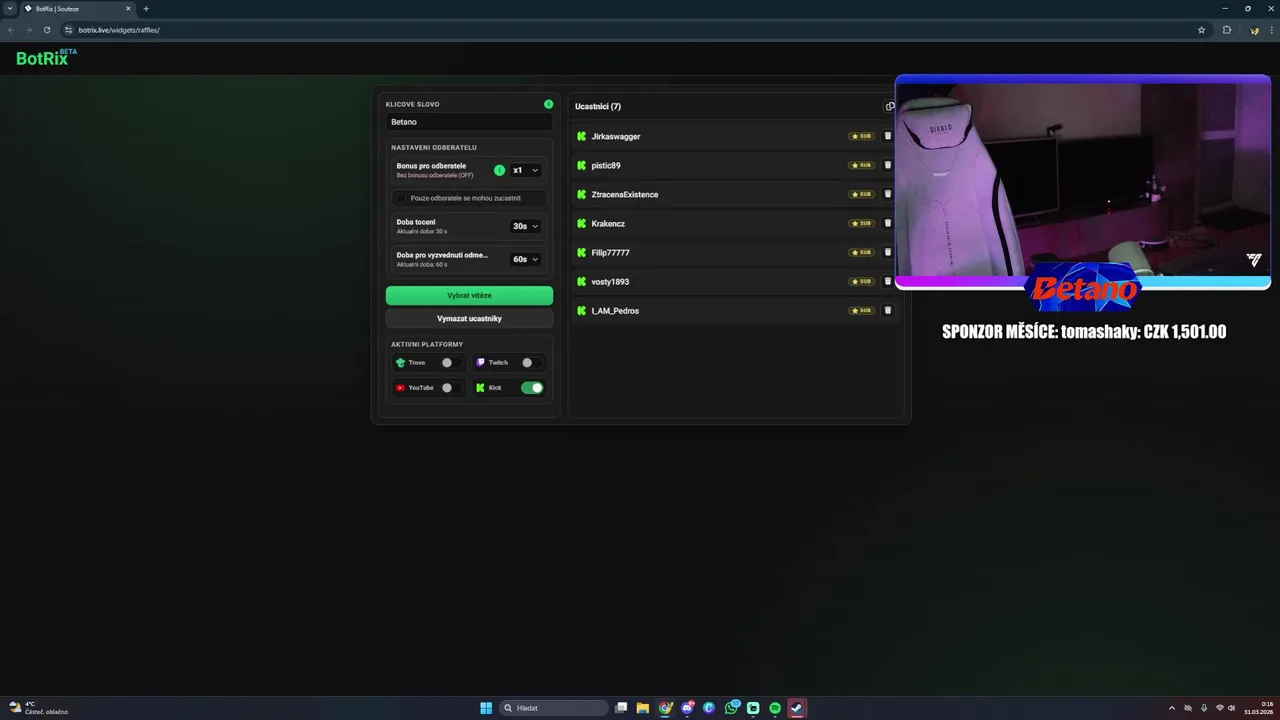Delete participant Jirkaswagger with trash icon
This screenshot has height=720, width=1280.
pos(887,136)
